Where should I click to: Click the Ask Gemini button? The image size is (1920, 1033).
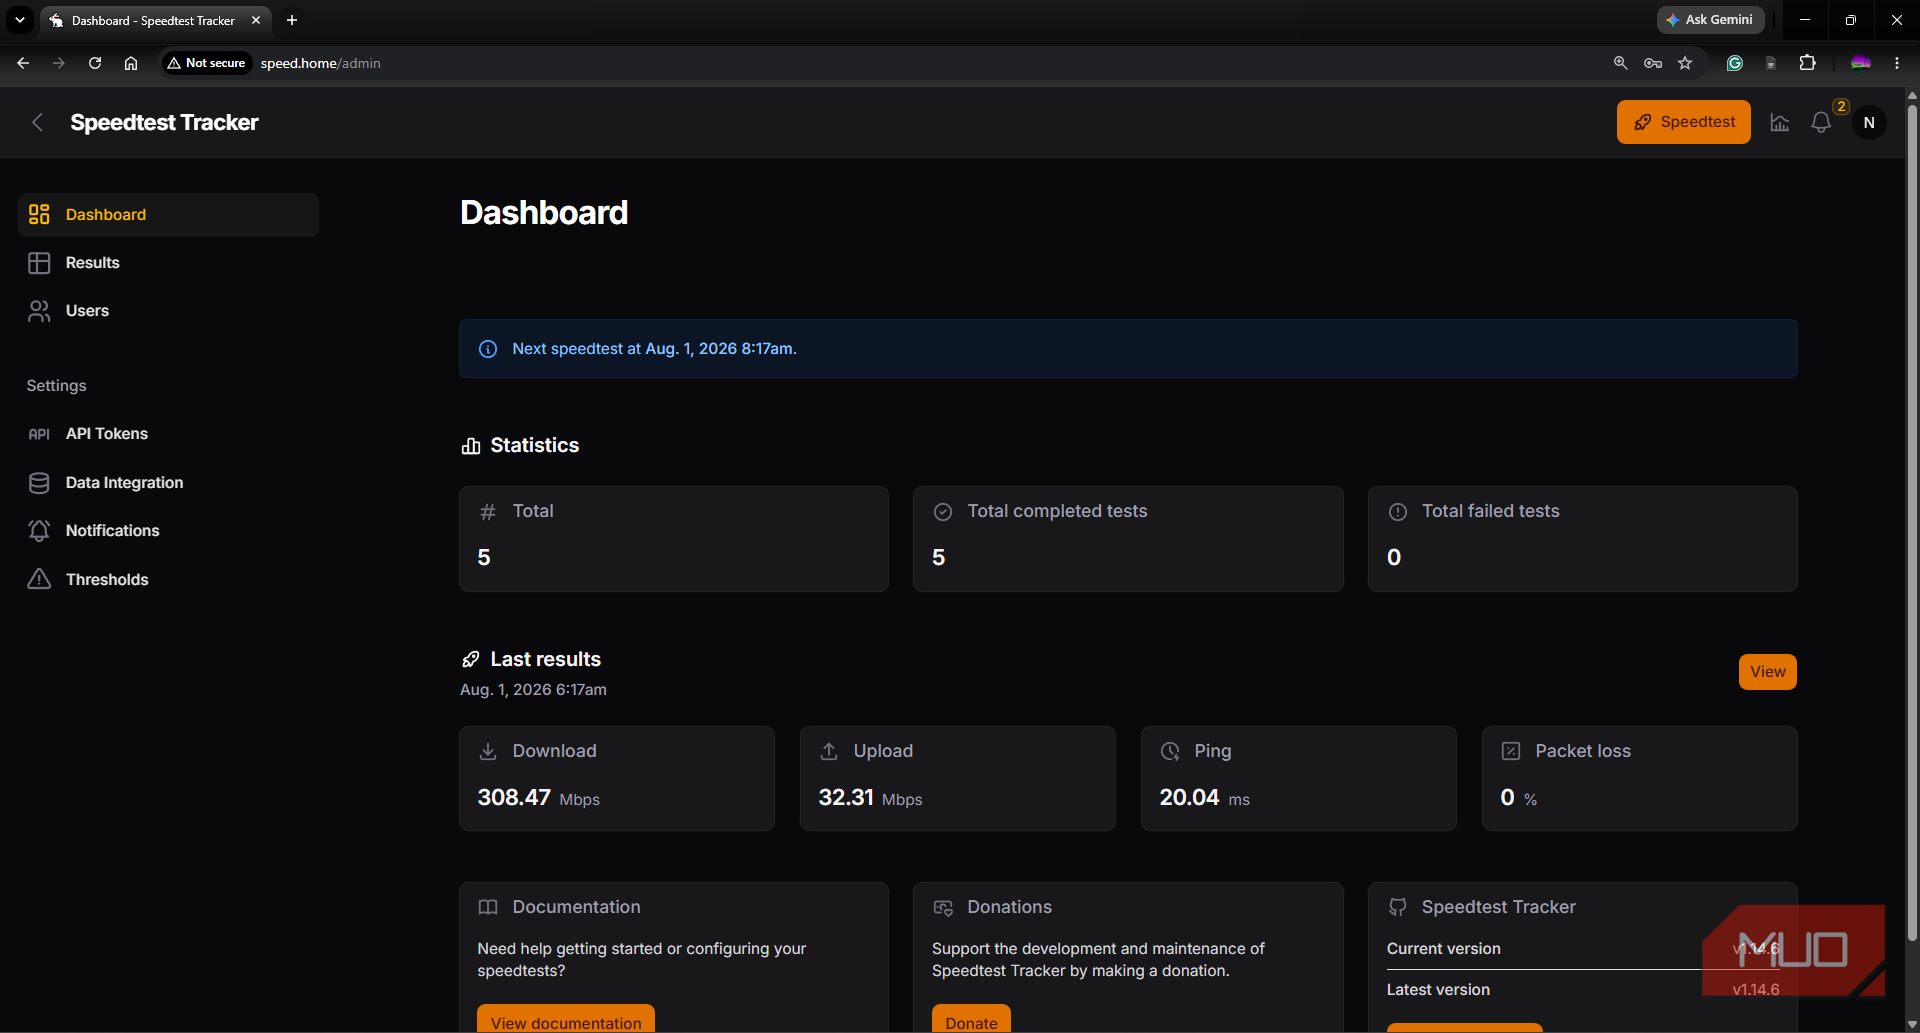[1710, 20]
